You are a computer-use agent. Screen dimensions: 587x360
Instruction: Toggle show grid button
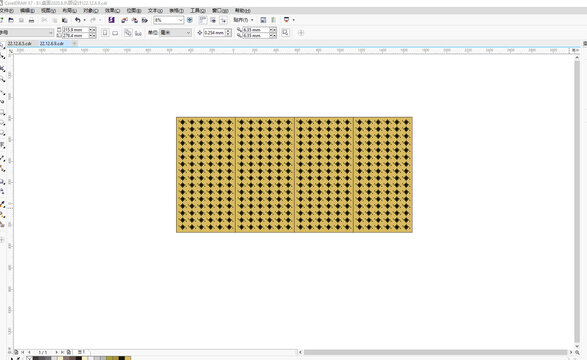tap(213, 20)
